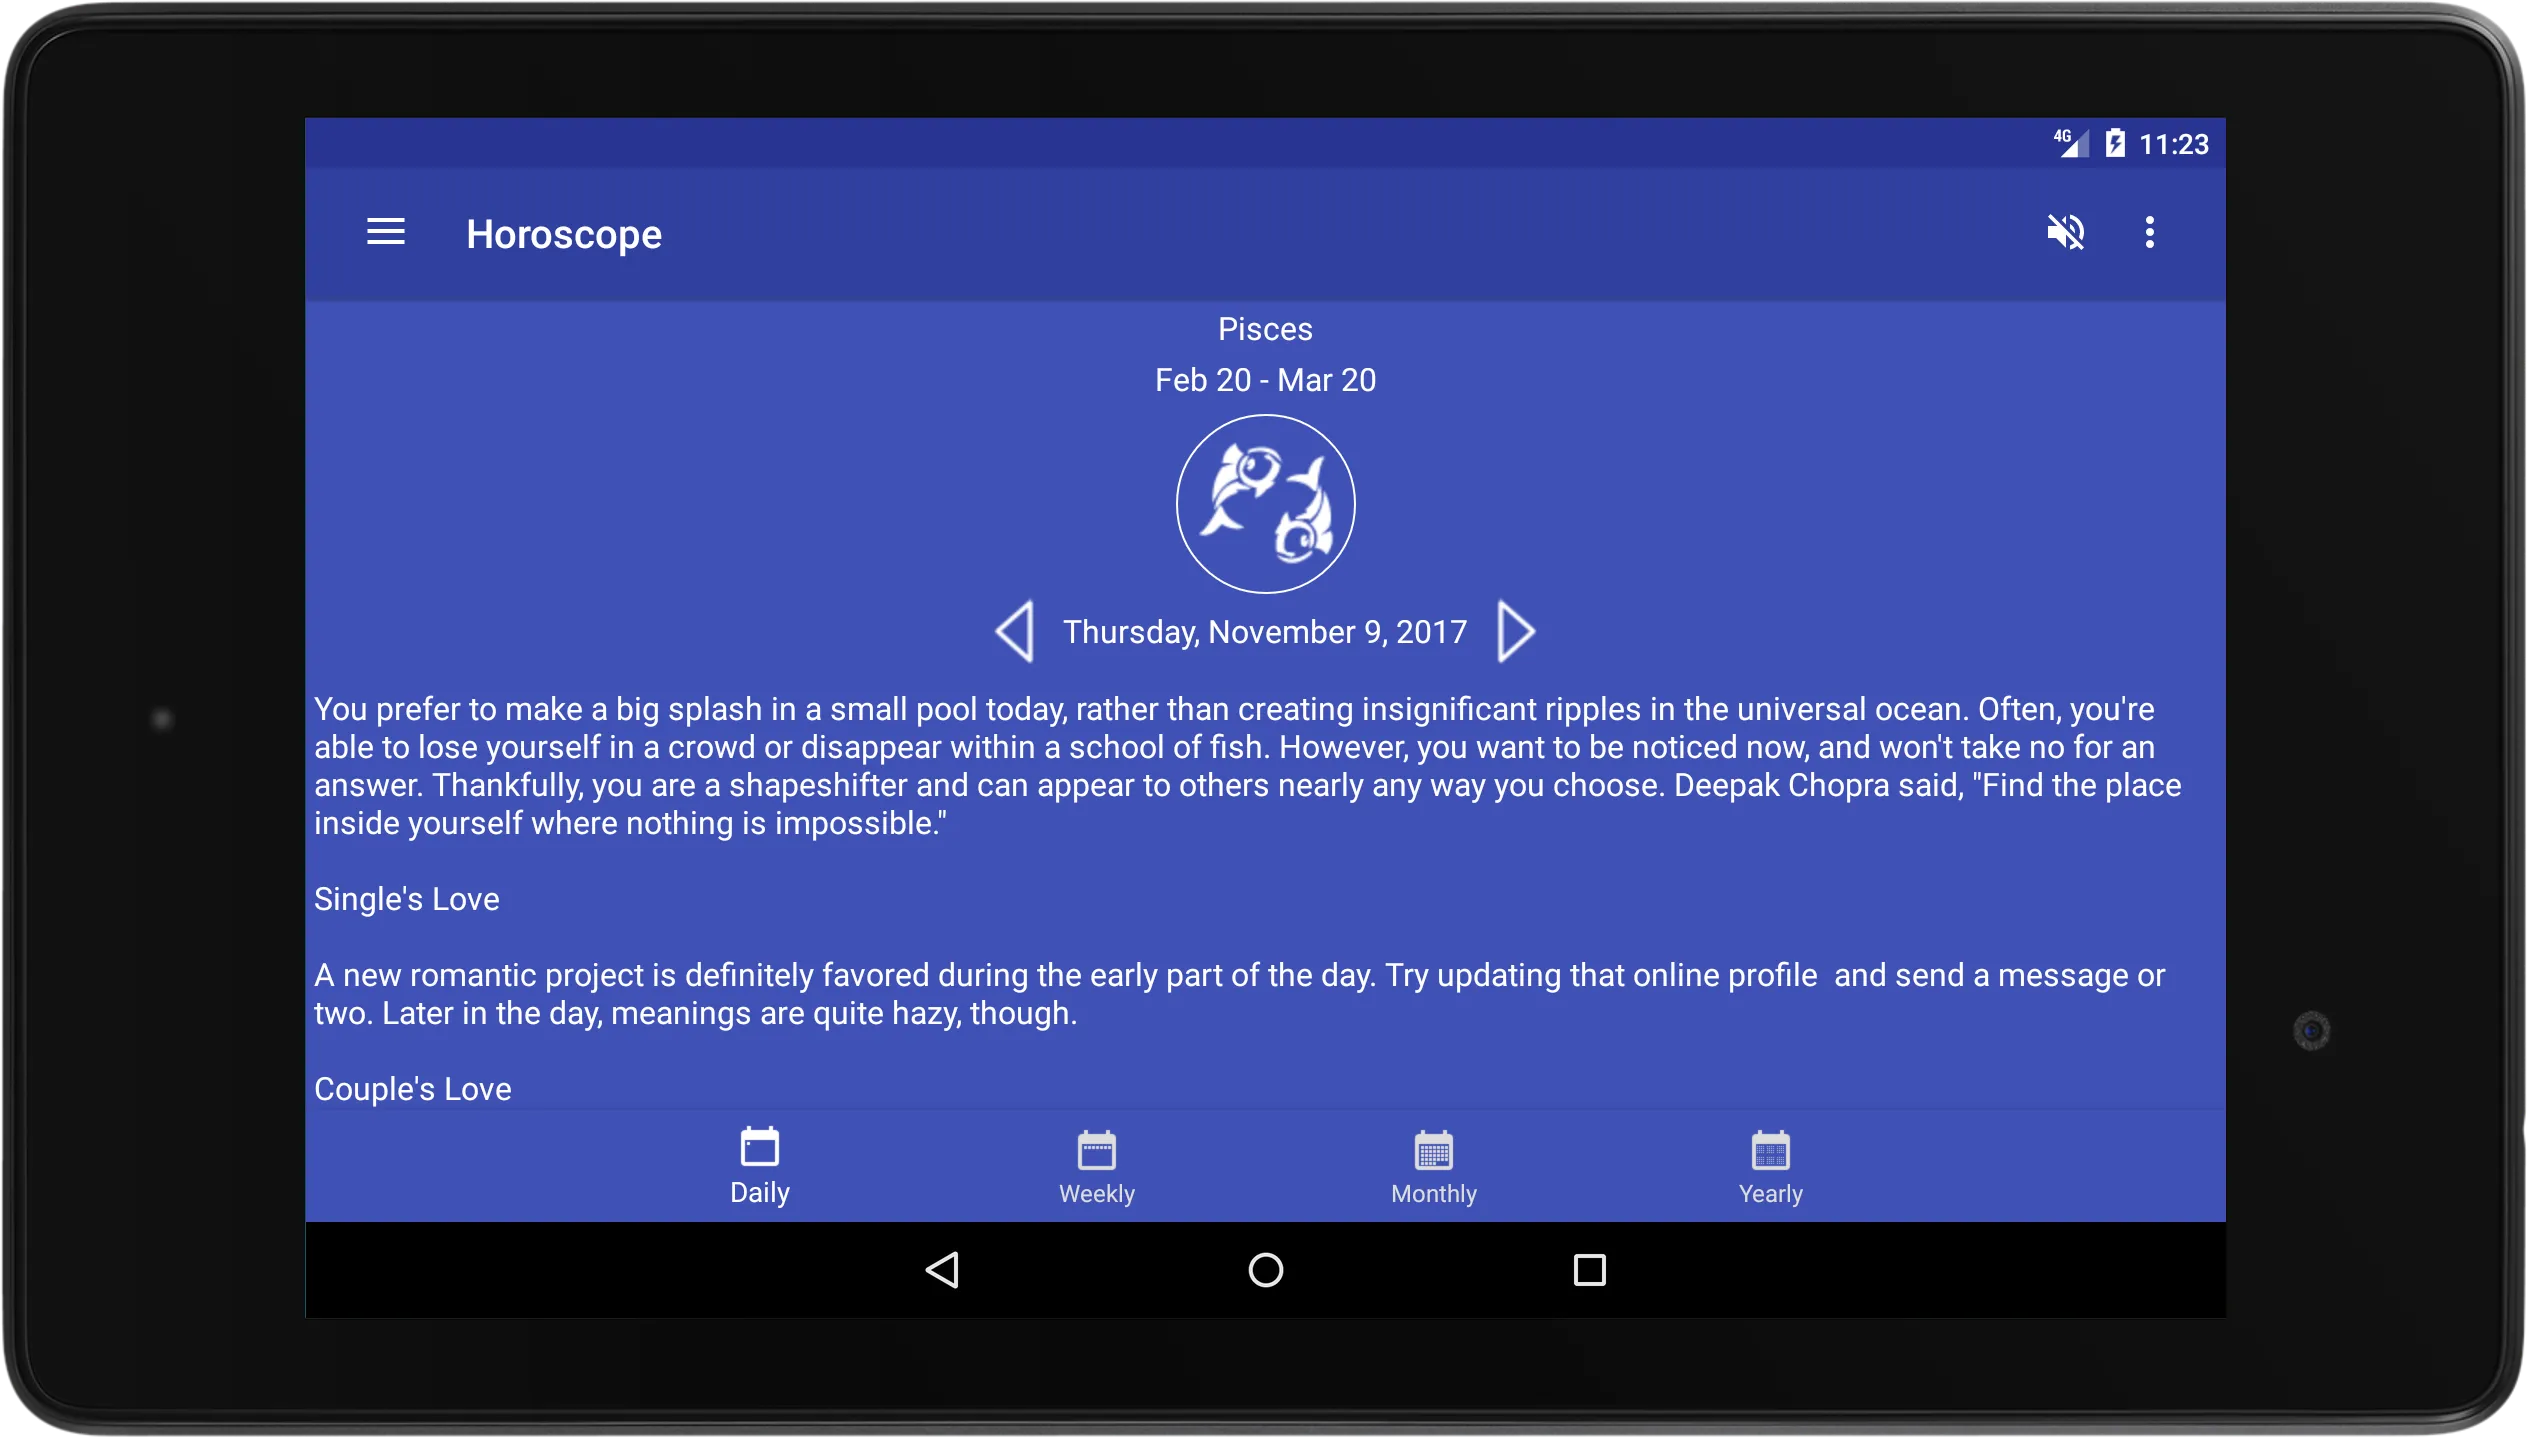Viewport: 2527px width, 1437px height.
Task: Open the hamburger navigation menu
Action: (387, 231)
